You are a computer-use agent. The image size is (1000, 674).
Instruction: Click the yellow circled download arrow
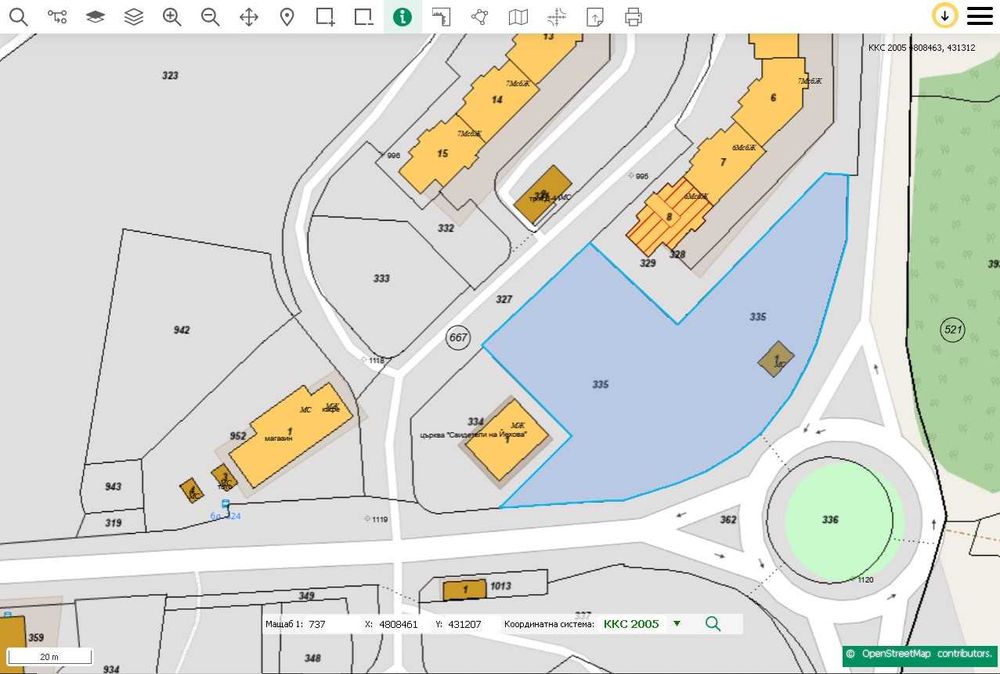tap(945, 16)
